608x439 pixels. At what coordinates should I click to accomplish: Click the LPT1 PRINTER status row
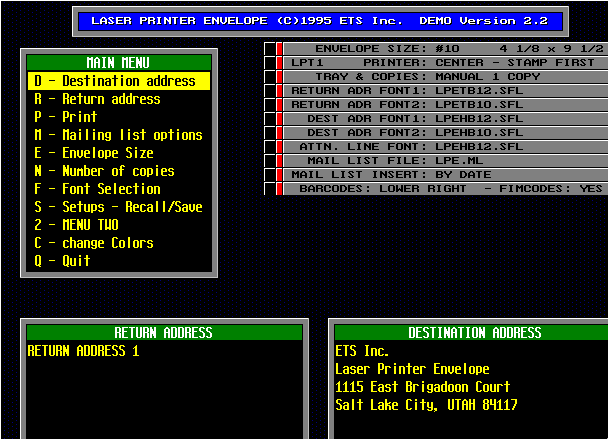446,63
